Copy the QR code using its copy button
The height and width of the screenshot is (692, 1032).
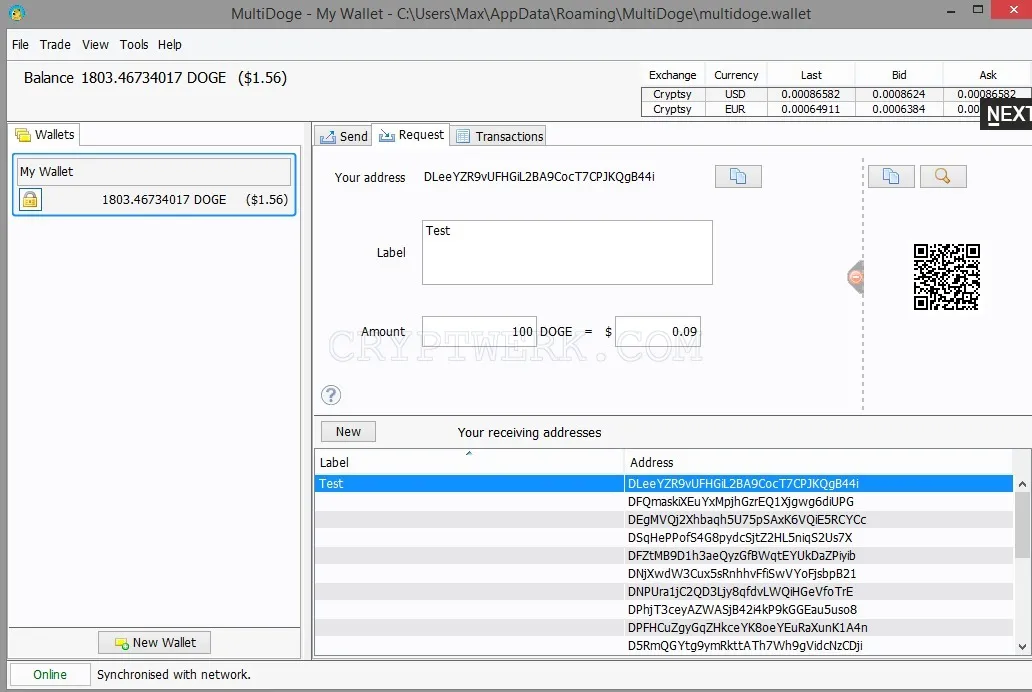(890, 176)
